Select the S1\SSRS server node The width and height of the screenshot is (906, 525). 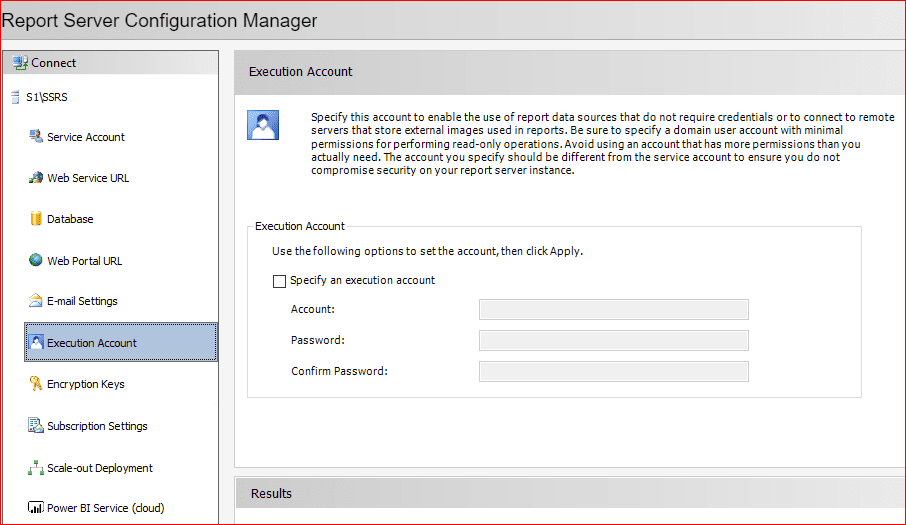tap(47, 98)
